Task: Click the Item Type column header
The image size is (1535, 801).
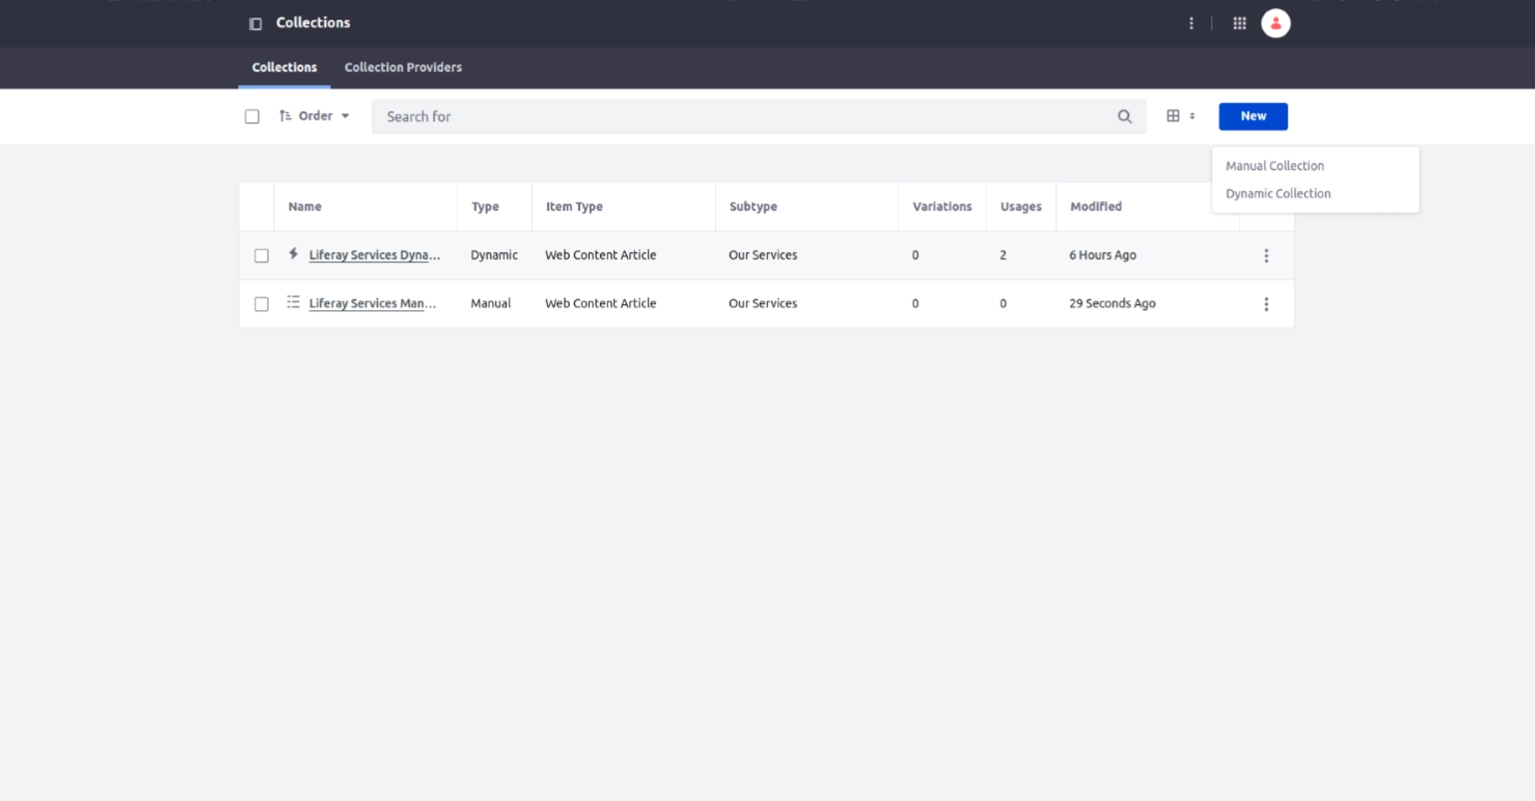Action: pyautogui.click(x=574, y=206)
